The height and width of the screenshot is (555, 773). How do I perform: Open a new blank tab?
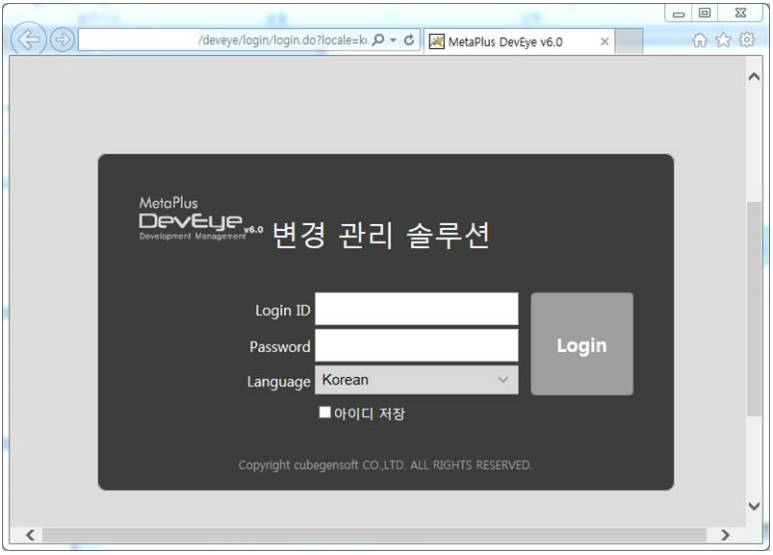click(x=629, y=41)
